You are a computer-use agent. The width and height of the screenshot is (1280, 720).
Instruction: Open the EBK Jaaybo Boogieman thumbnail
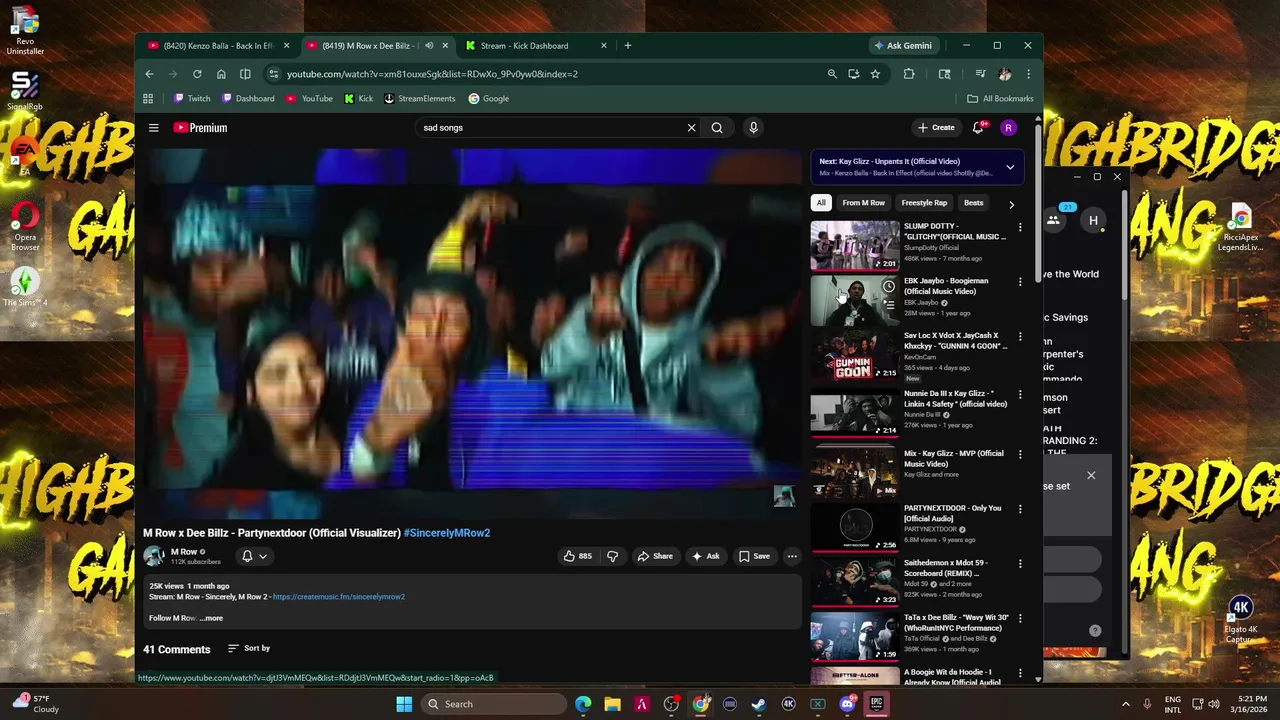coord(855,300)
